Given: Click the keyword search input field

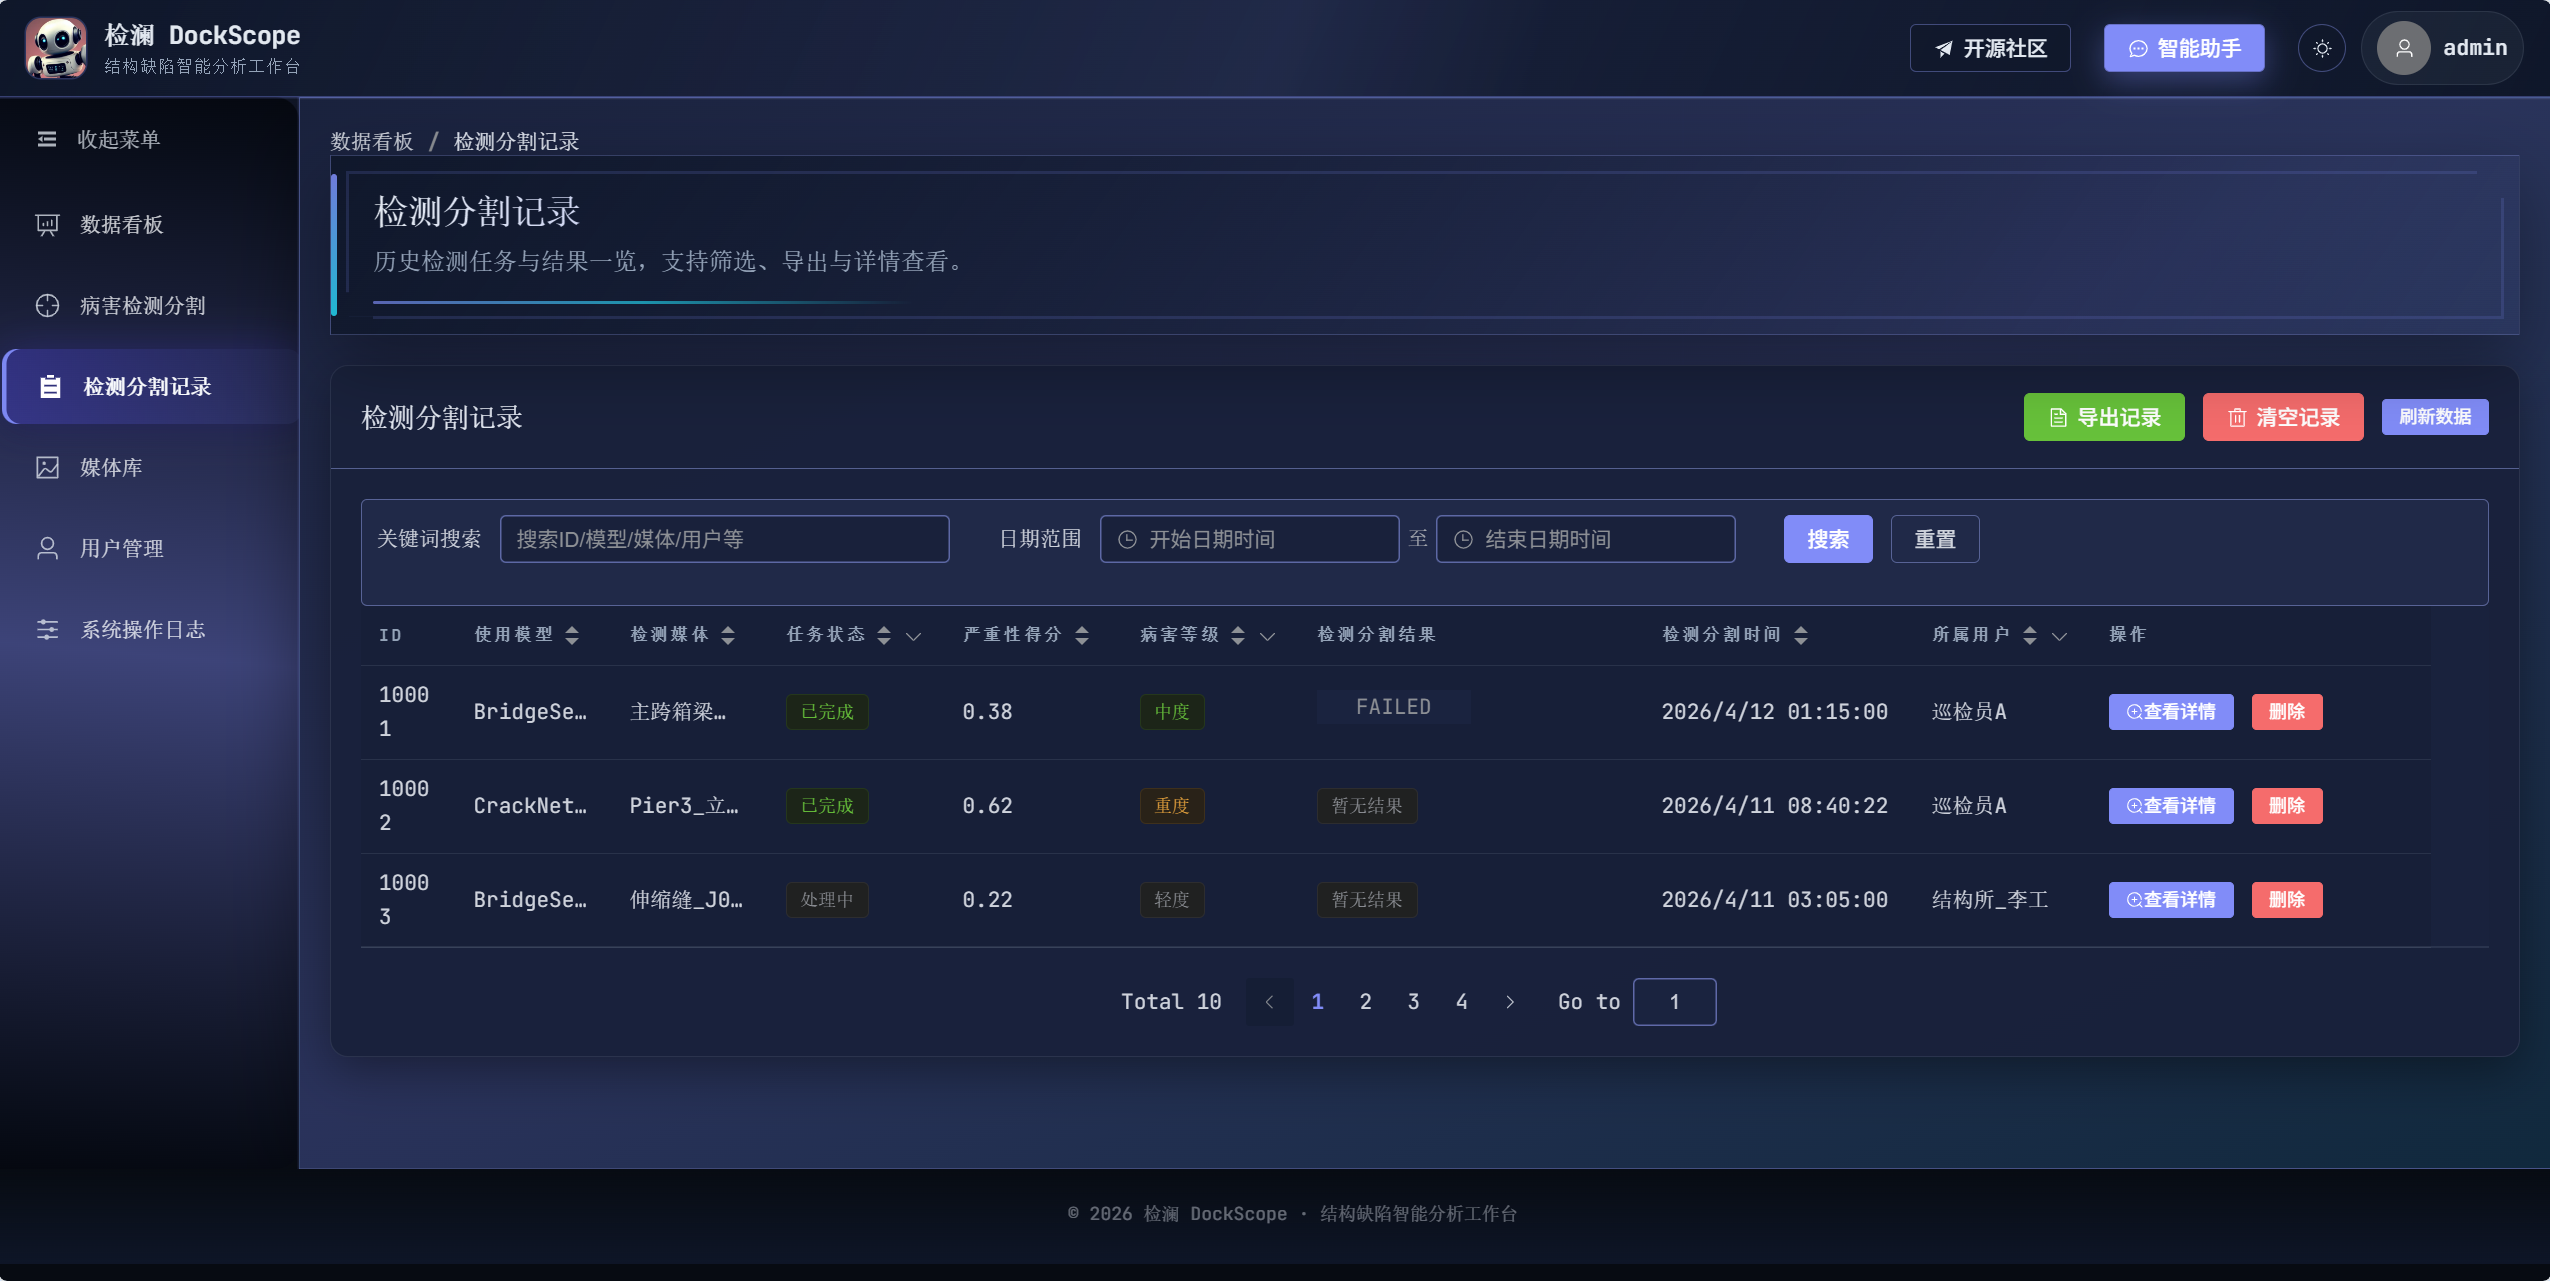Looking at the screenshot, I should click(724, 539).
